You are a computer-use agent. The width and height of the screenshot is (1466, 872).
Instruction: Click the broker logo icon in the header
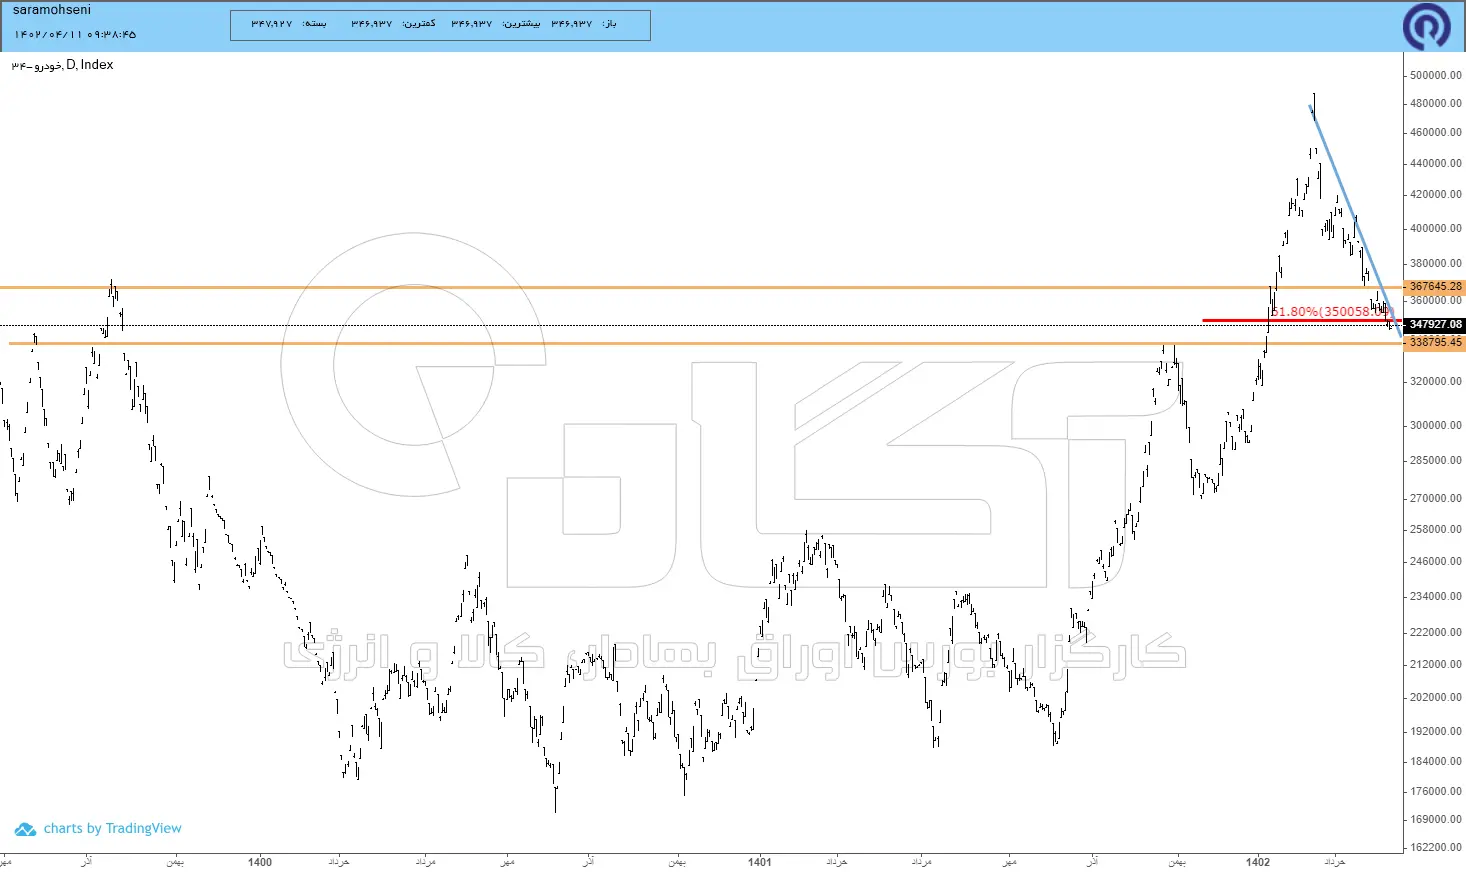(x=1427, y=26)
